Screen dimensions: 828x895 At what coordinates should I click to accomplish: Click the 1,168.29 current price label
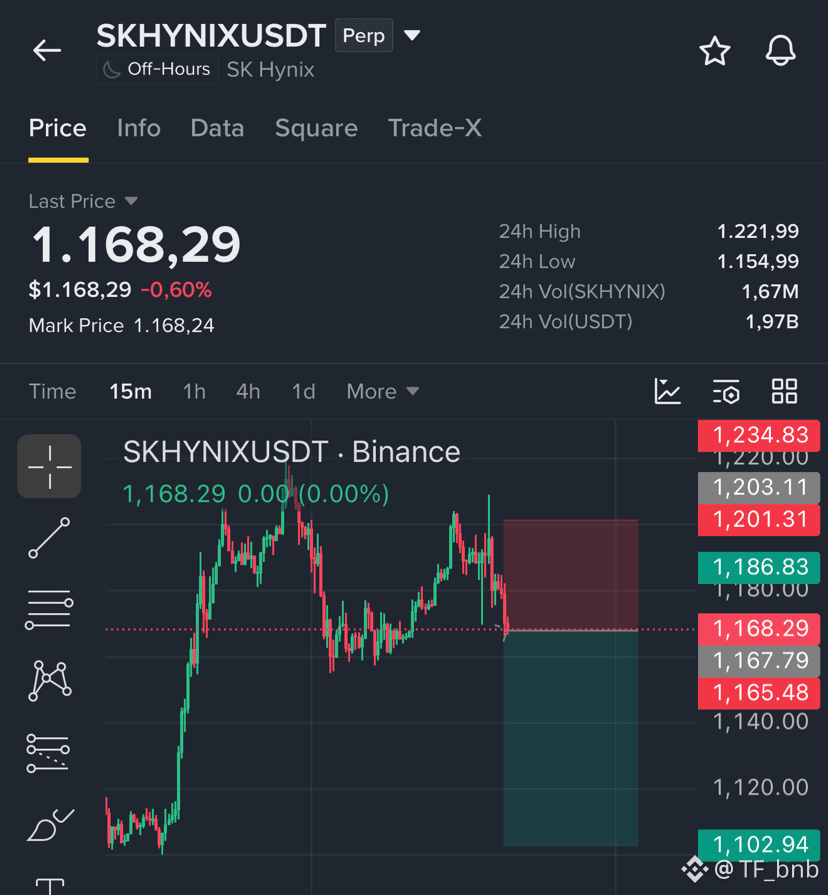[759, 628]
